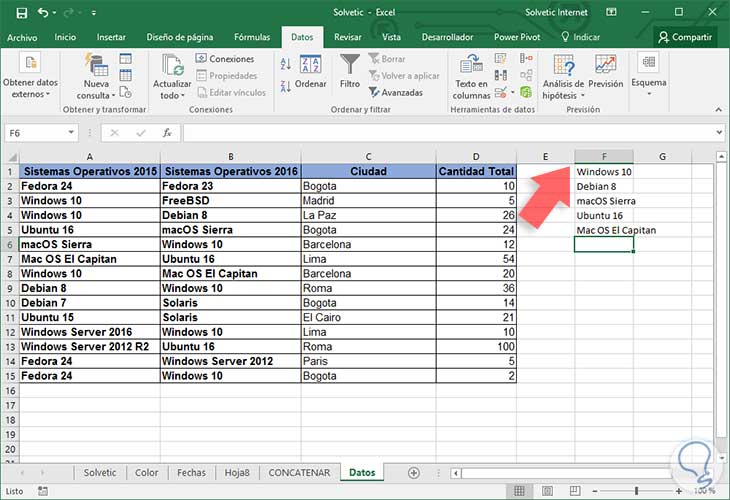Click the Editar vínculos button

click(231, 93)
